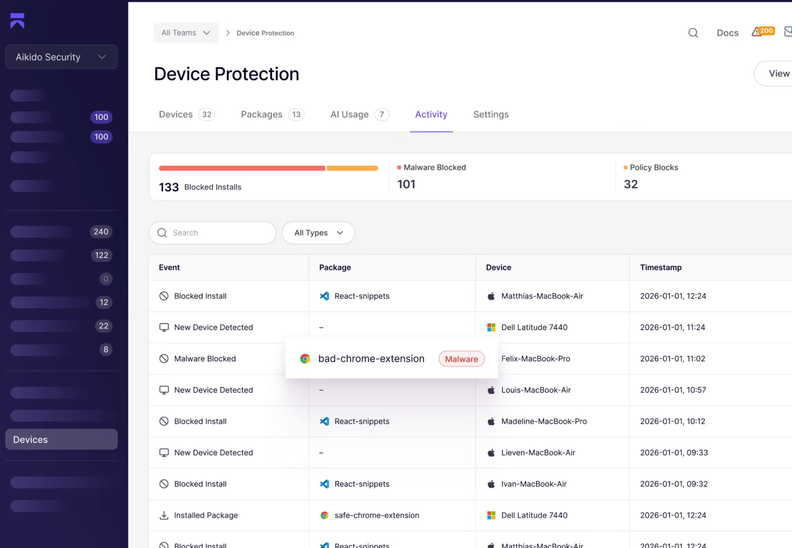Click blocked icon in Blocked Install 09:32 row
Viewport: 792px width, 548px height.
click(x=164, y=484)
